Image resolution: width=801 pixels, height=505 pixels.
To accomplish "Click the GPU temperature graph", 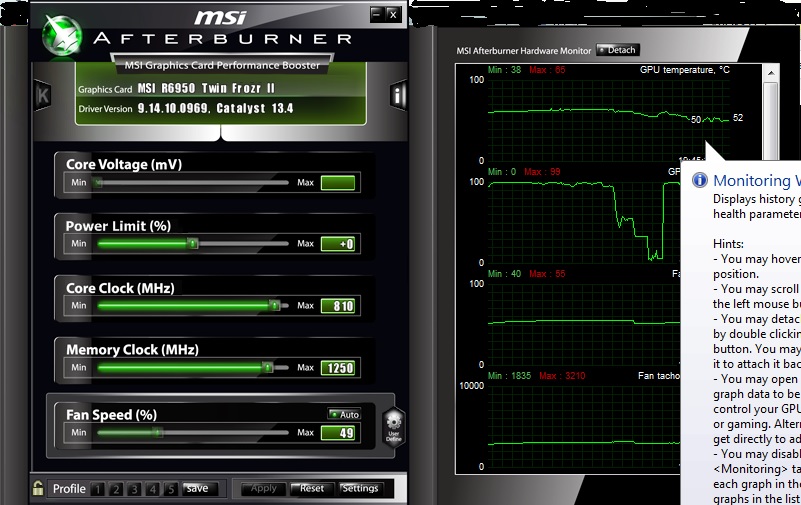I will (x=609, y=120).
